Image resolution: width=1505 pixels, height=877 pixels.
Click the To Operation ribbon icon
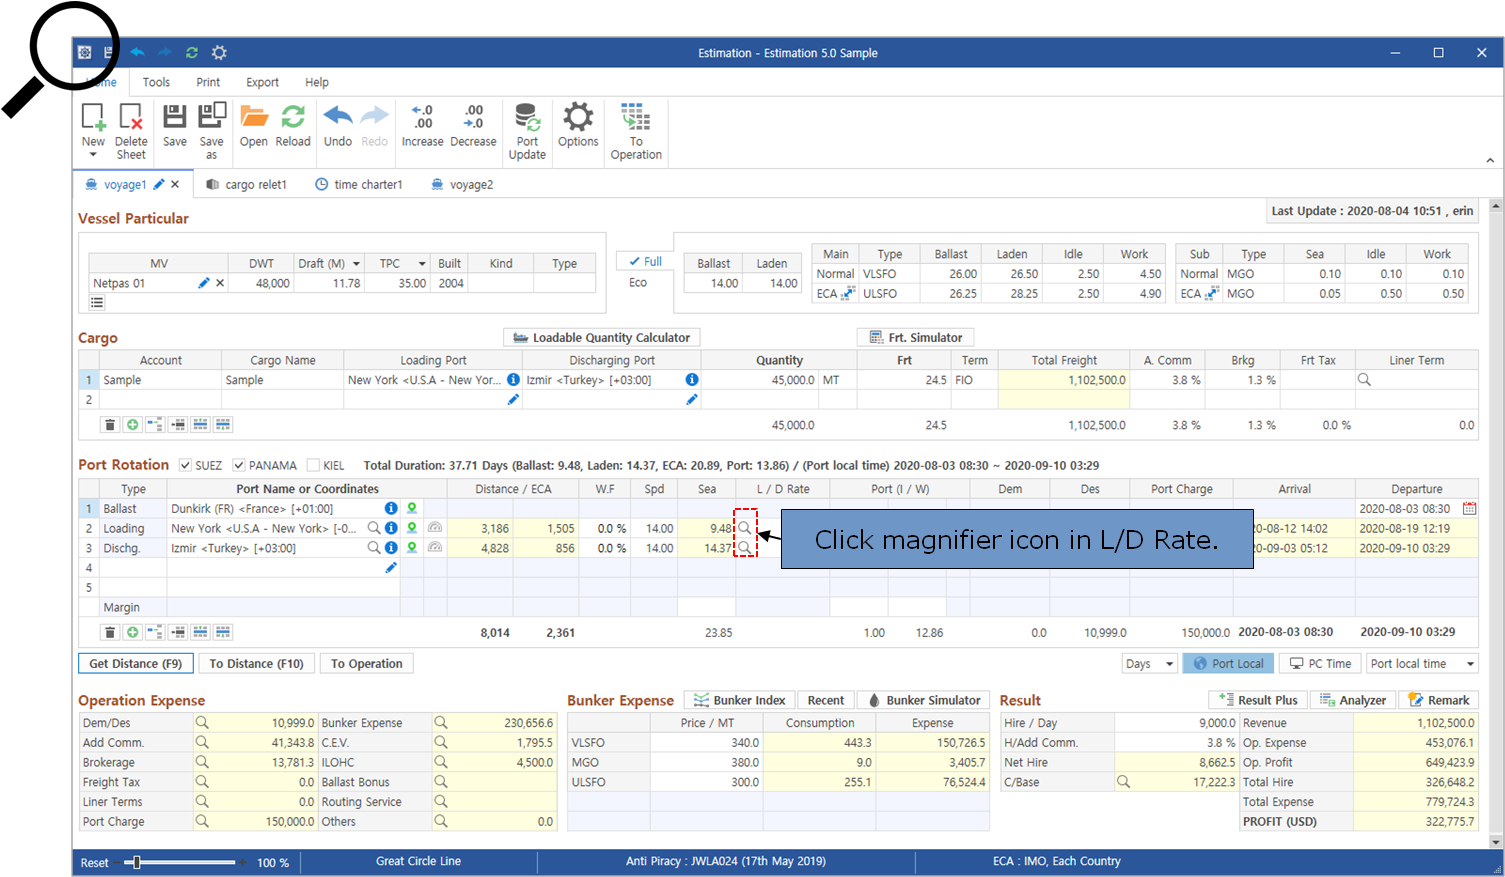(x=636, y=117)
